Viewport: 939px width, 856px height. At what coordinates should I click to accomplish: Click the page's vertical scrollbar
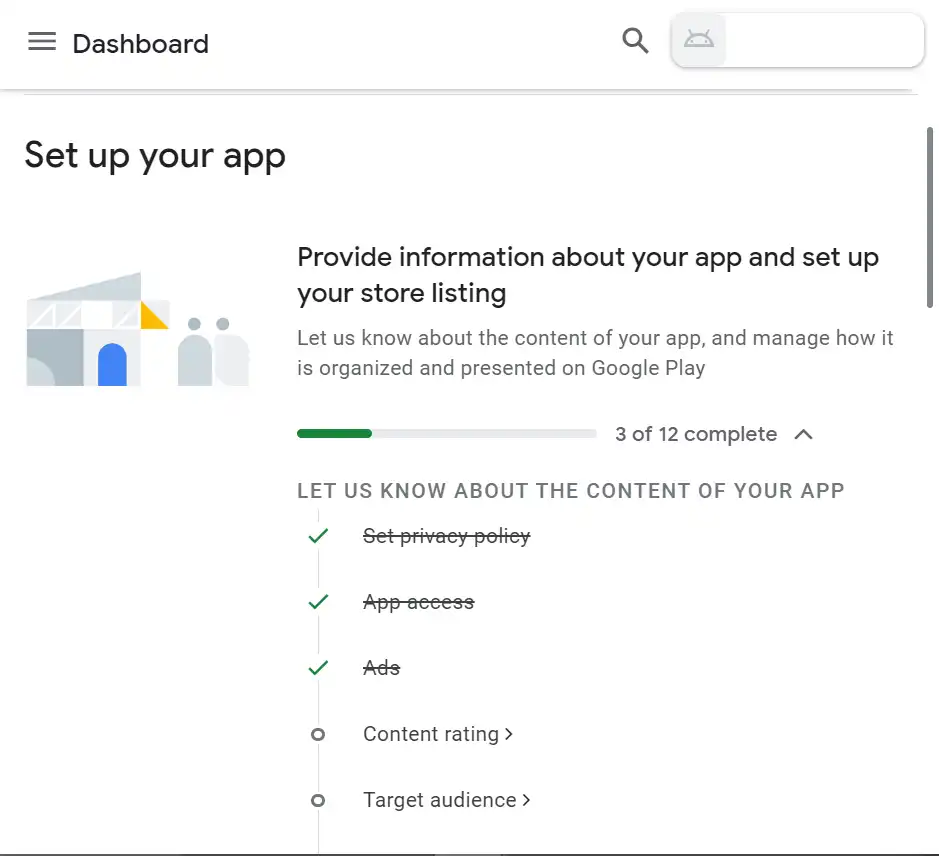pos(931,220)
